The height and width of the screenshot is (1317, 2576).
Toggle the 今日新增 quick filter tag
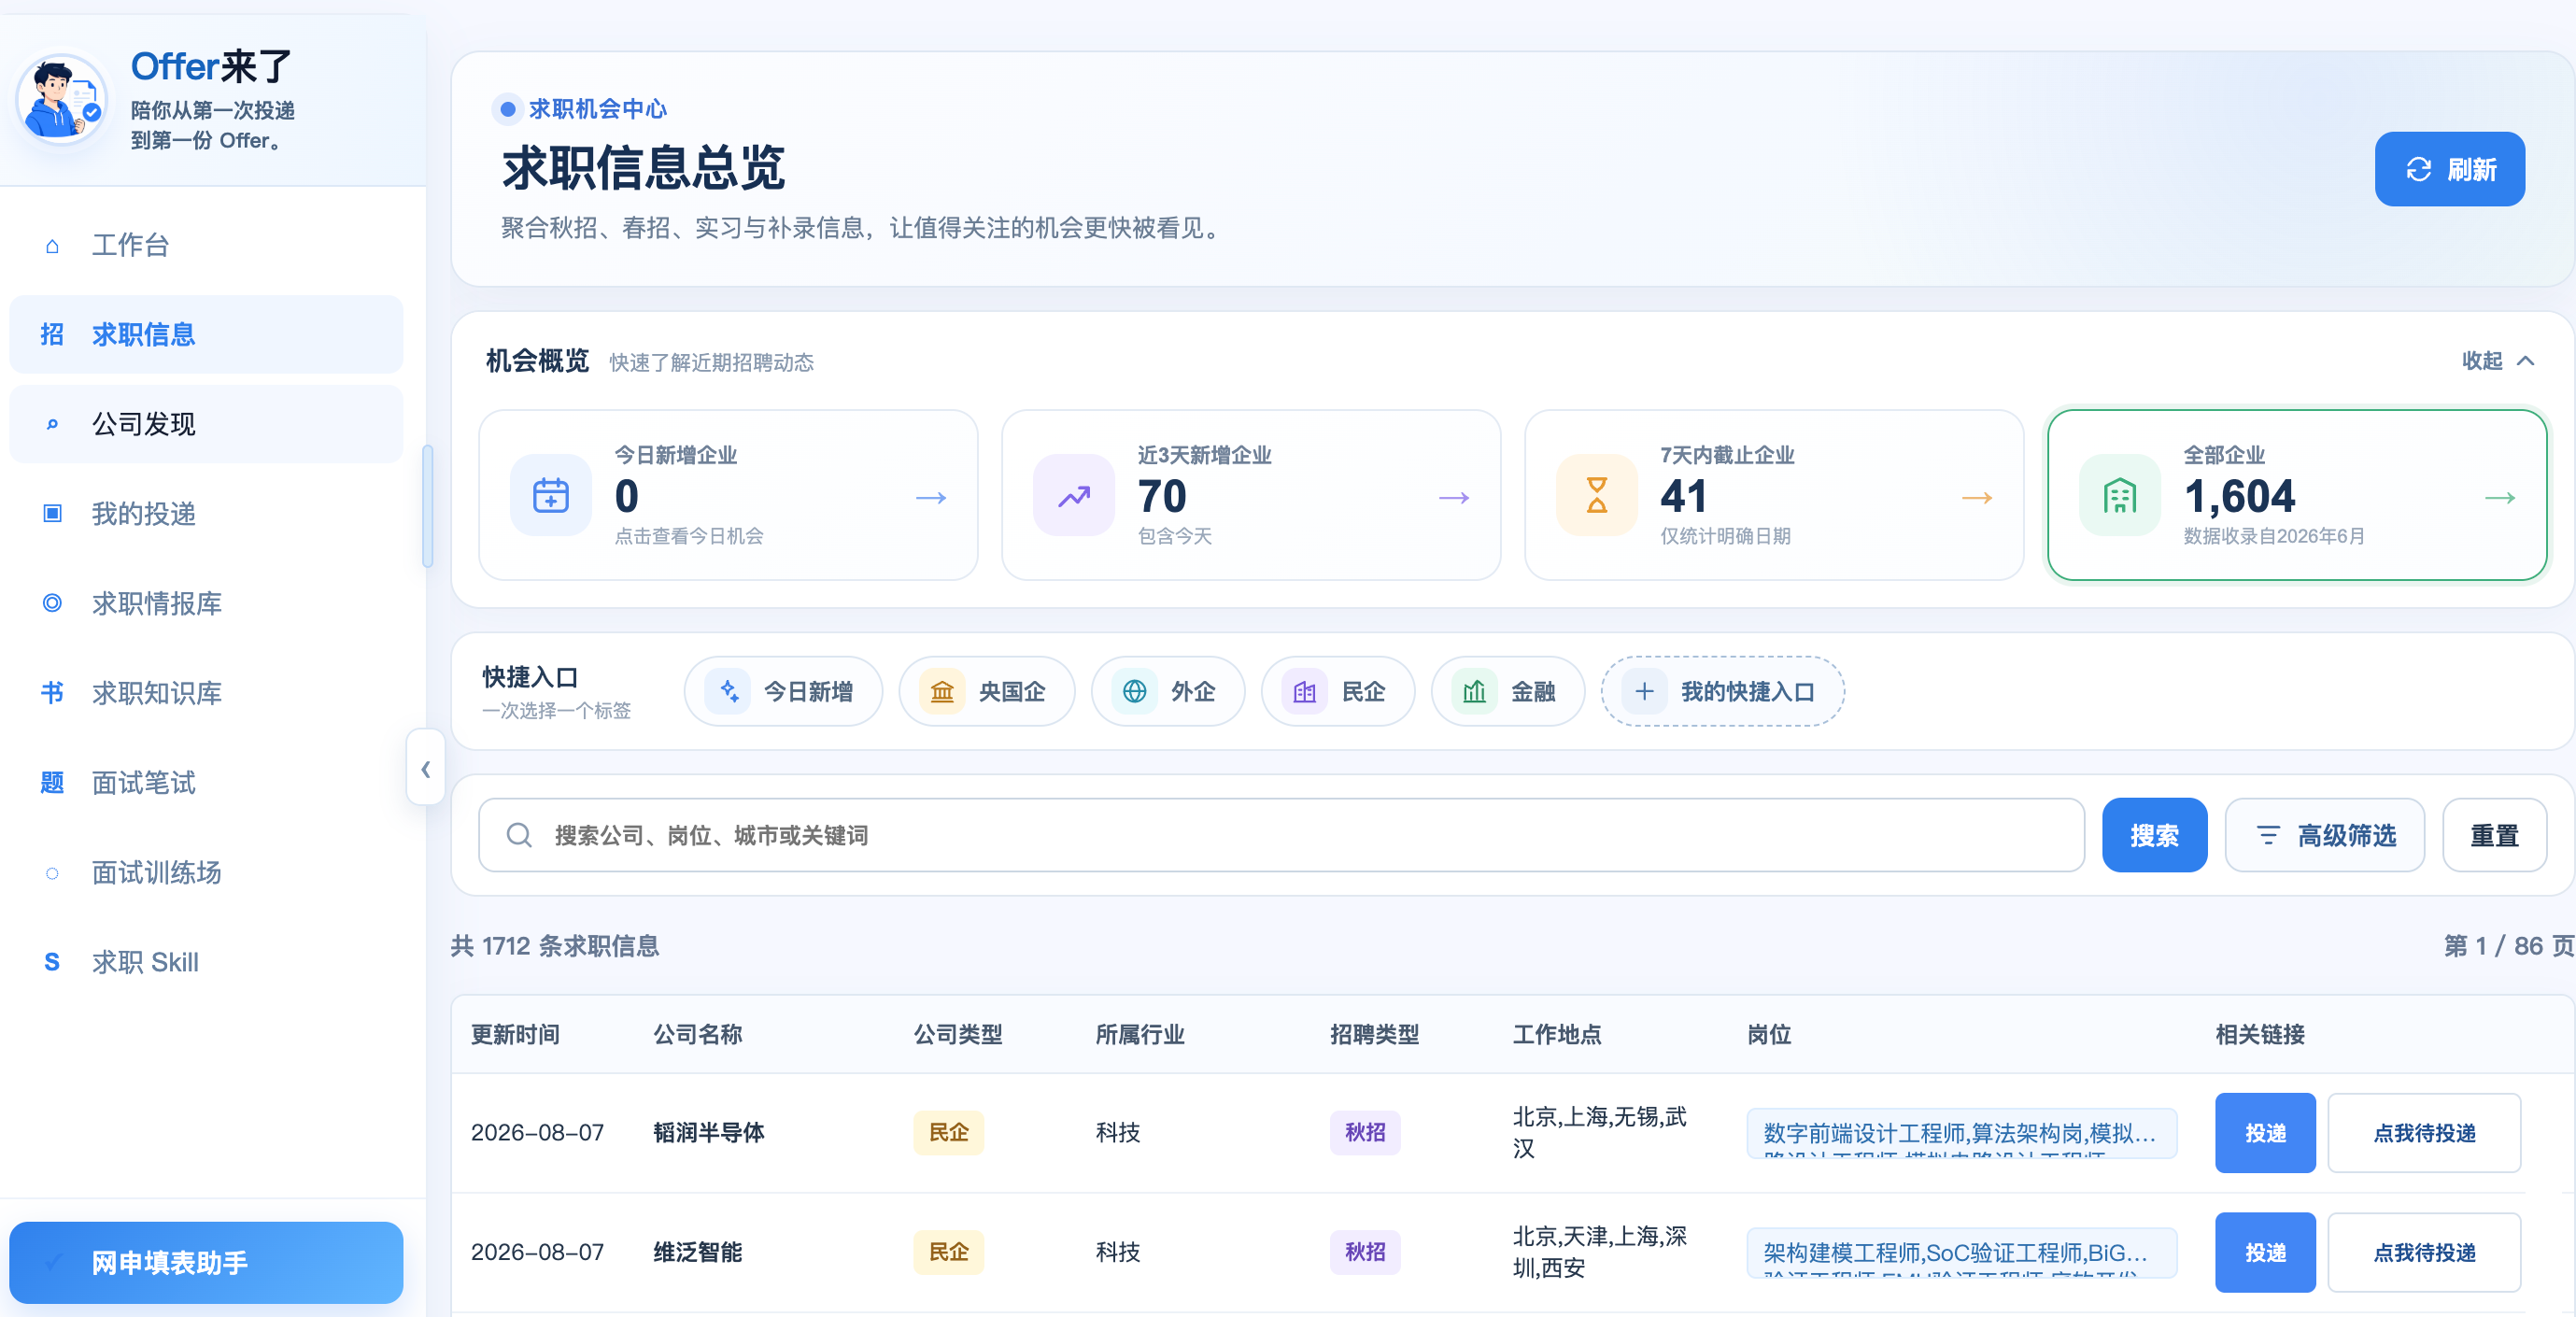(783, 691)
